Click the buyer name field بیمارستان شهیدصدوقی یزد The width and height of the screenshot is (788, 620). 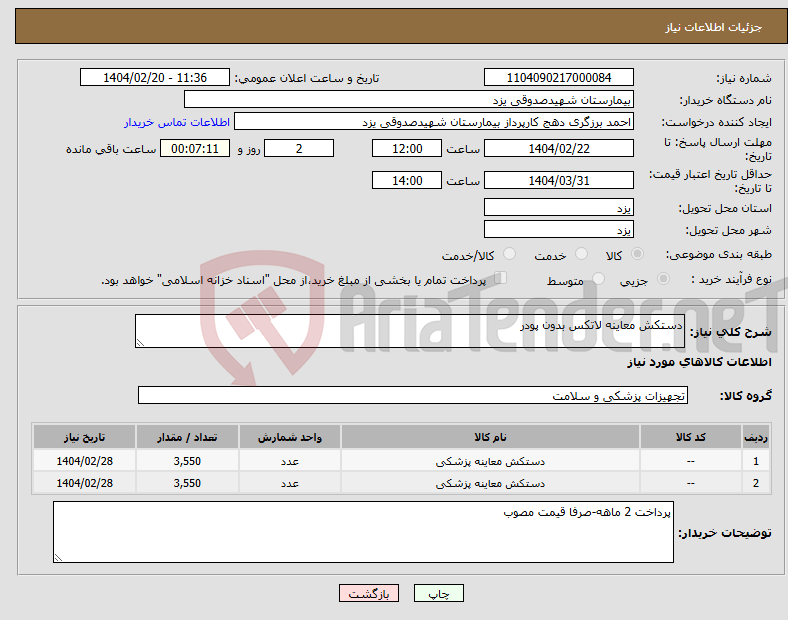coord(409,99)
